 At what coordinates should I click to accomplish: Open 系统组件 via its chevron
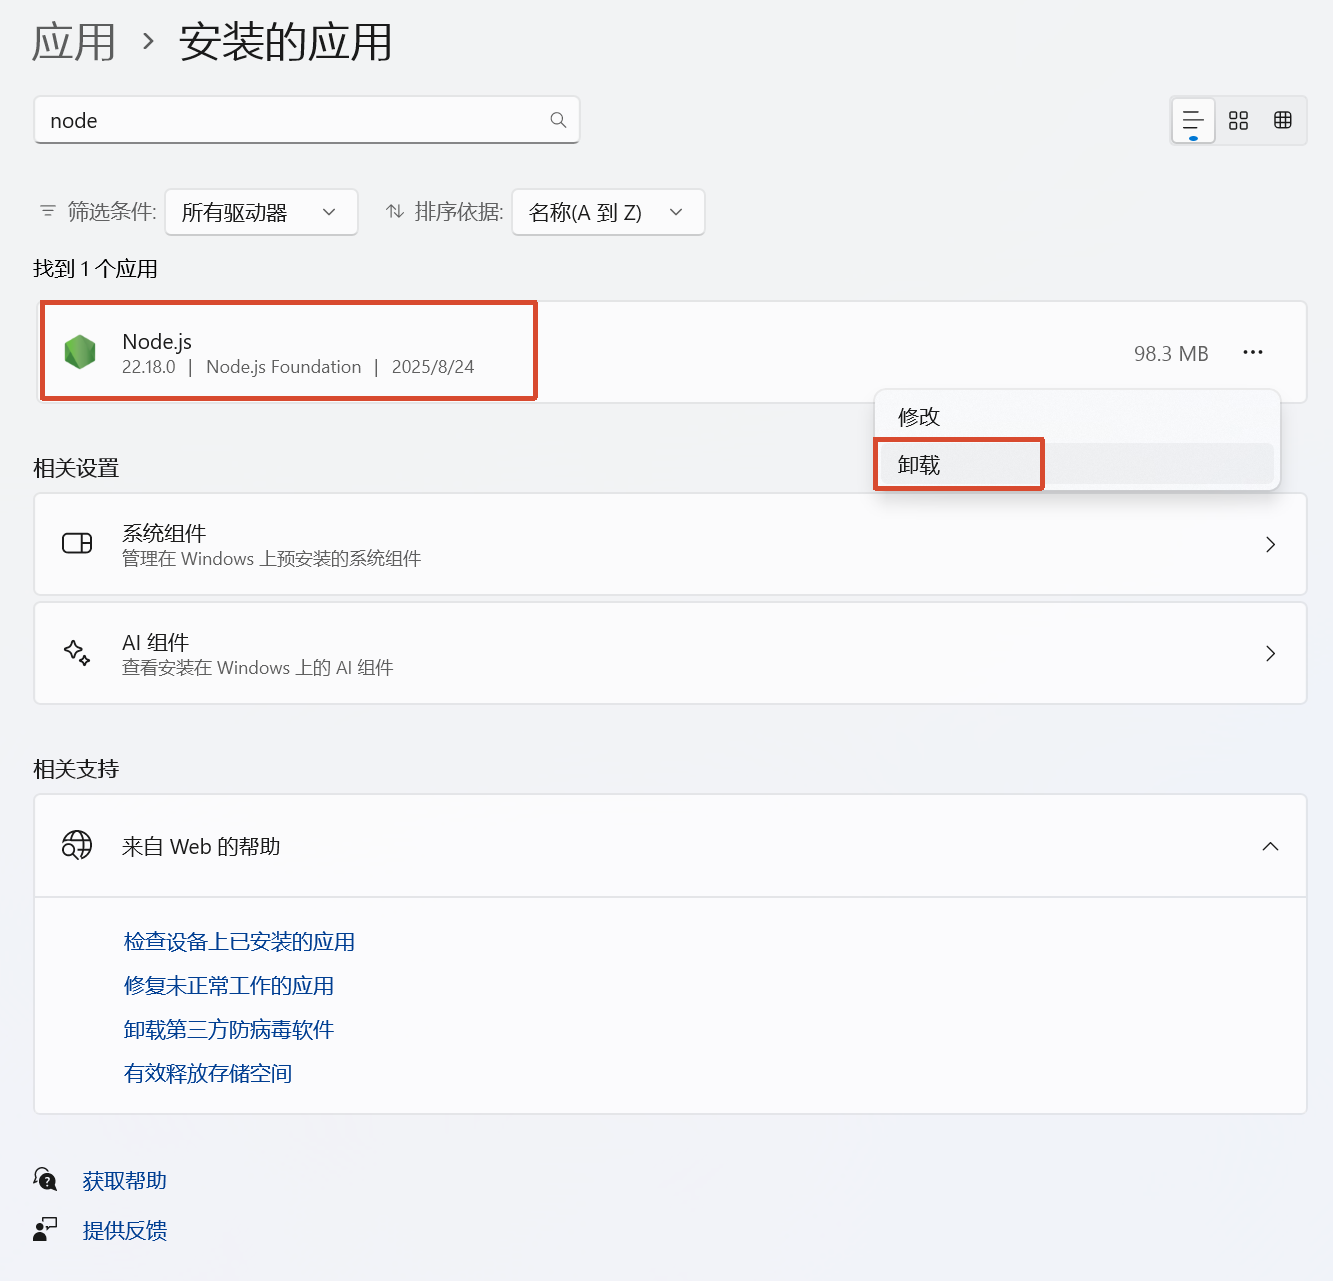click(1270, 544)
